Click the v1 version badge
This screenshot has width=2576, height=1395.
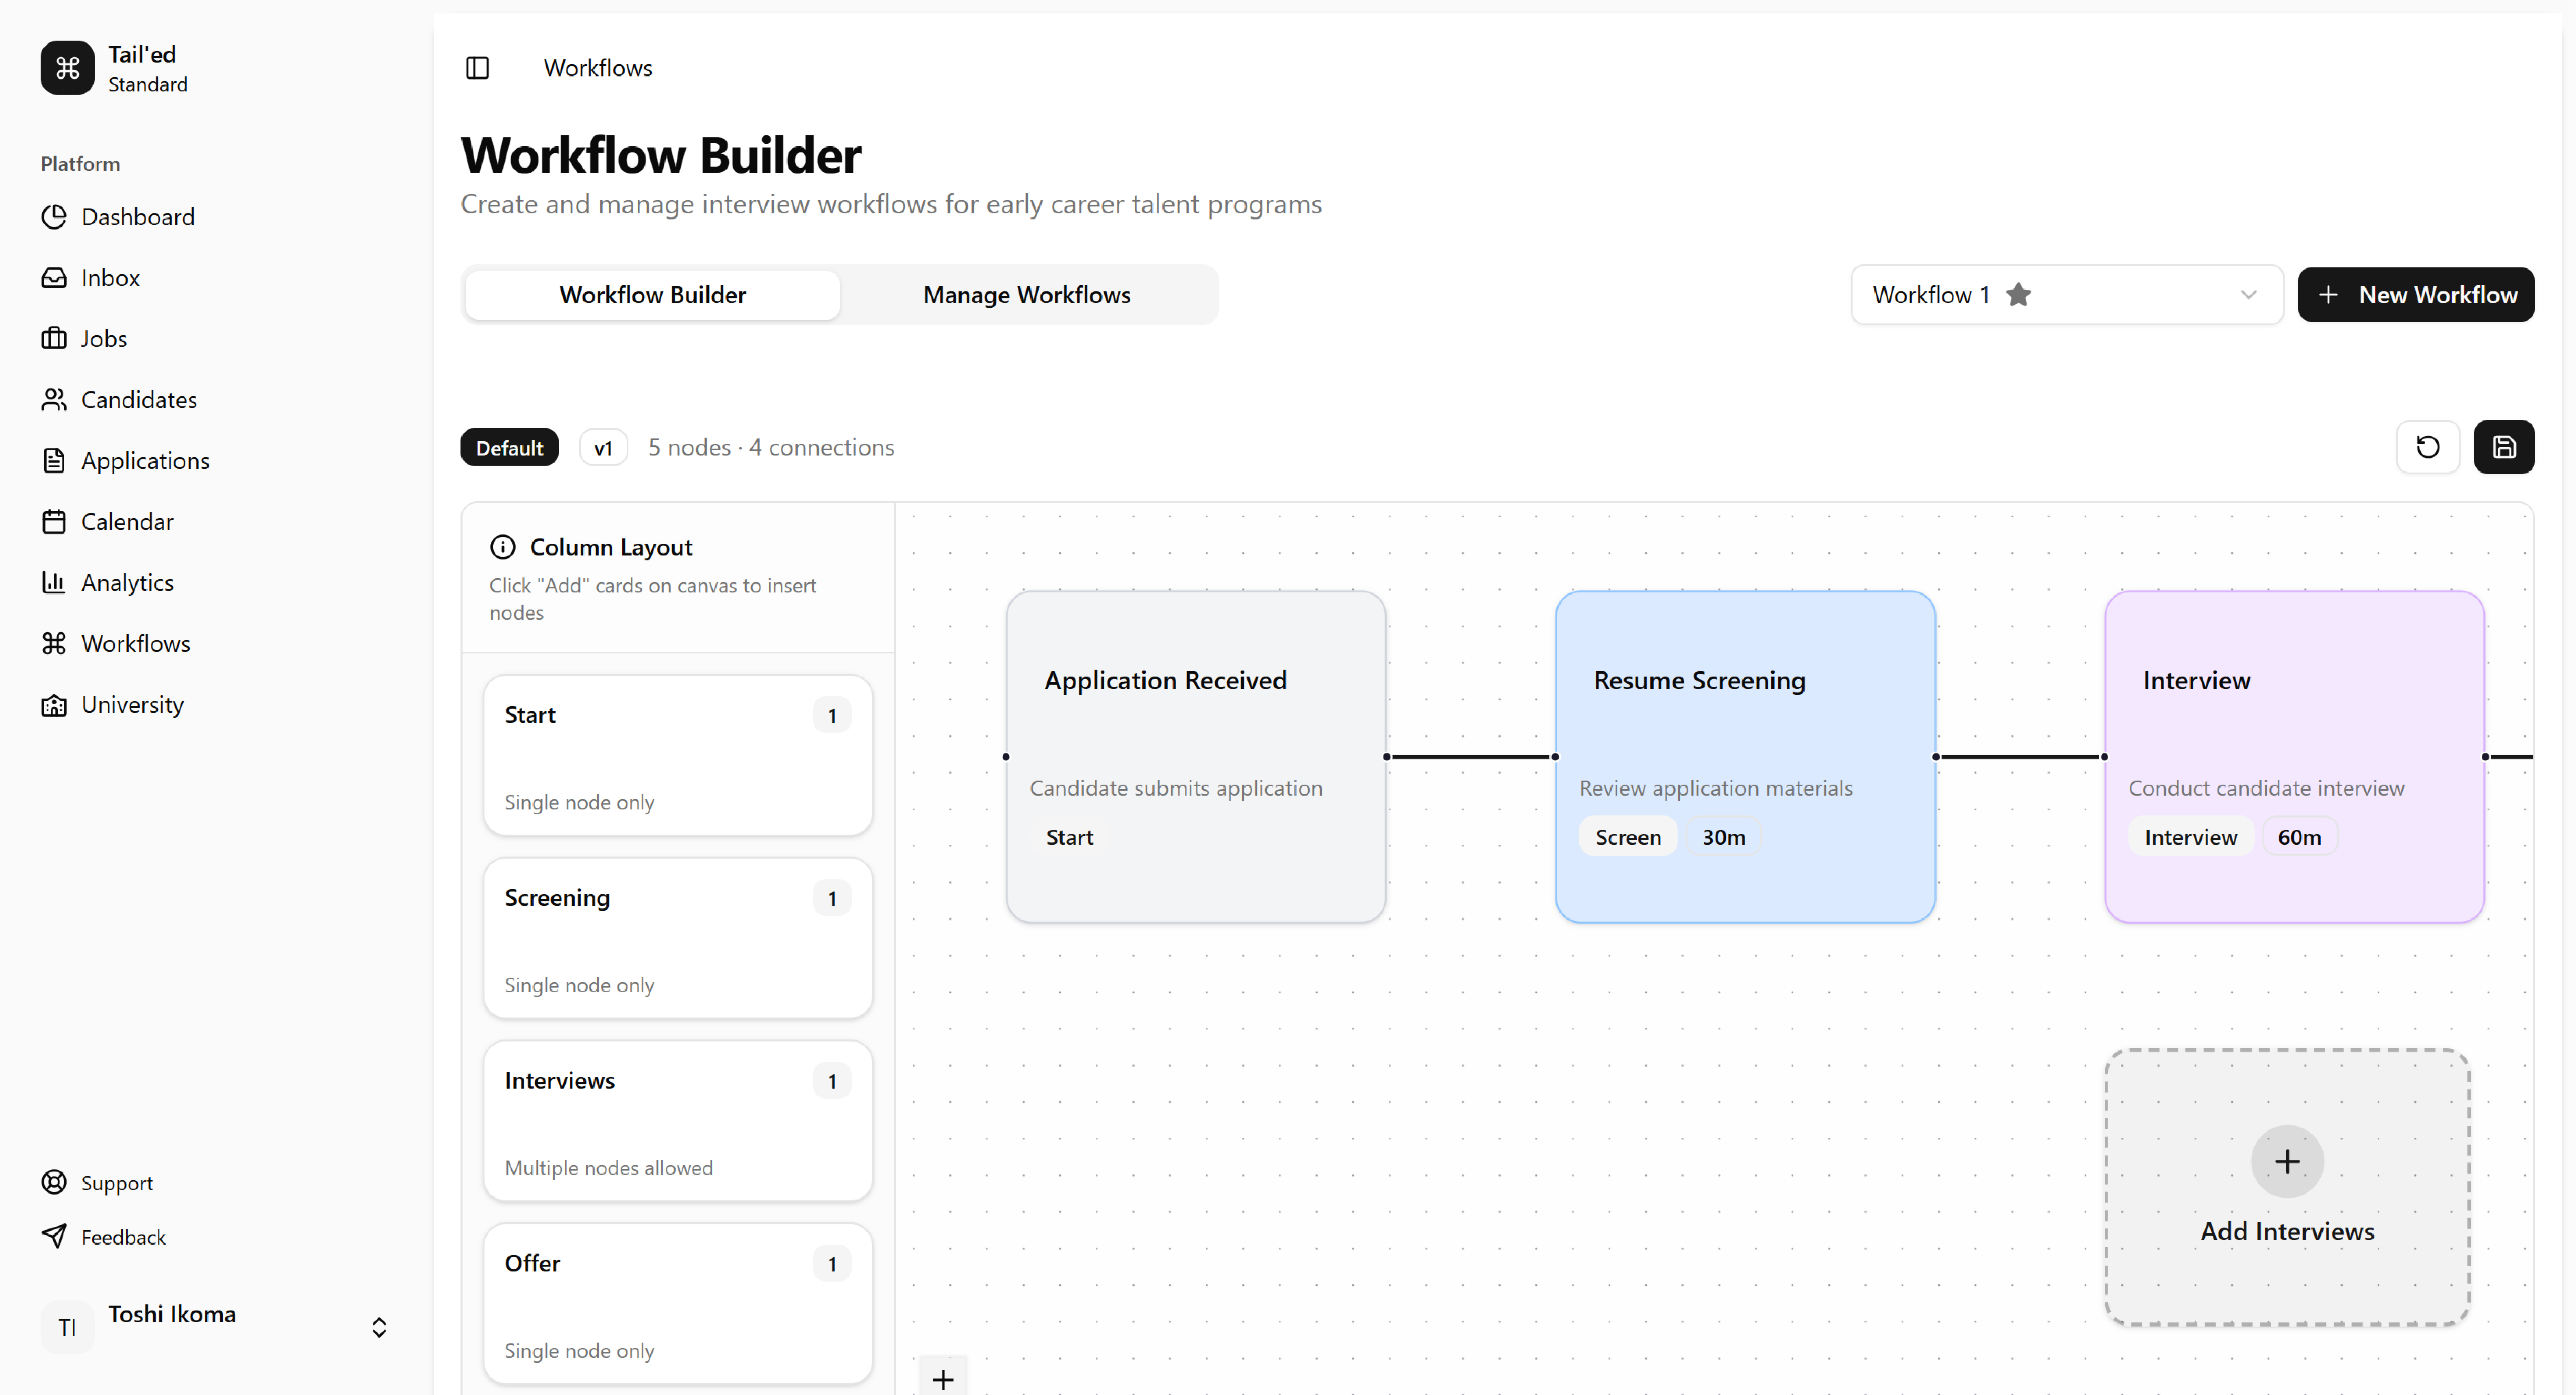click(x=603, y=448)
